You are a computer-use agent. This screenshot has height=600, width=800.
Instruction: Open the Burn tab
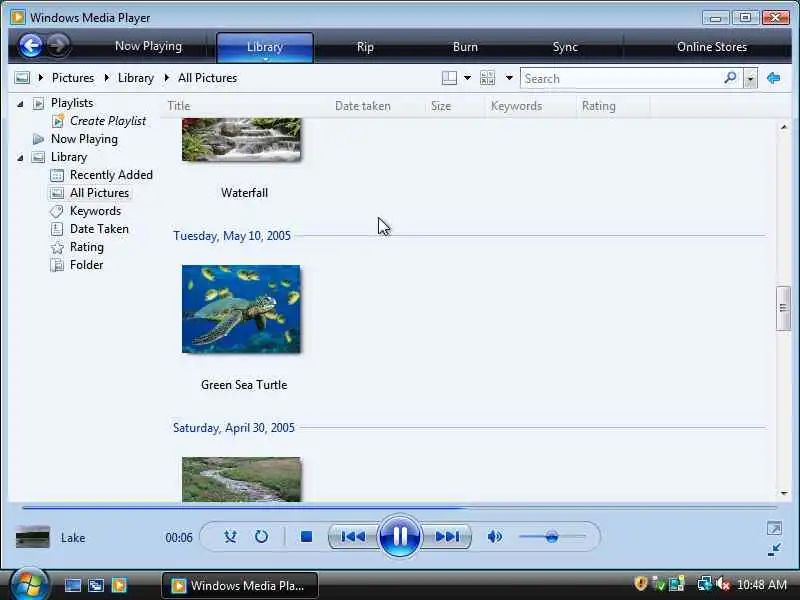(x=465, y=47)
